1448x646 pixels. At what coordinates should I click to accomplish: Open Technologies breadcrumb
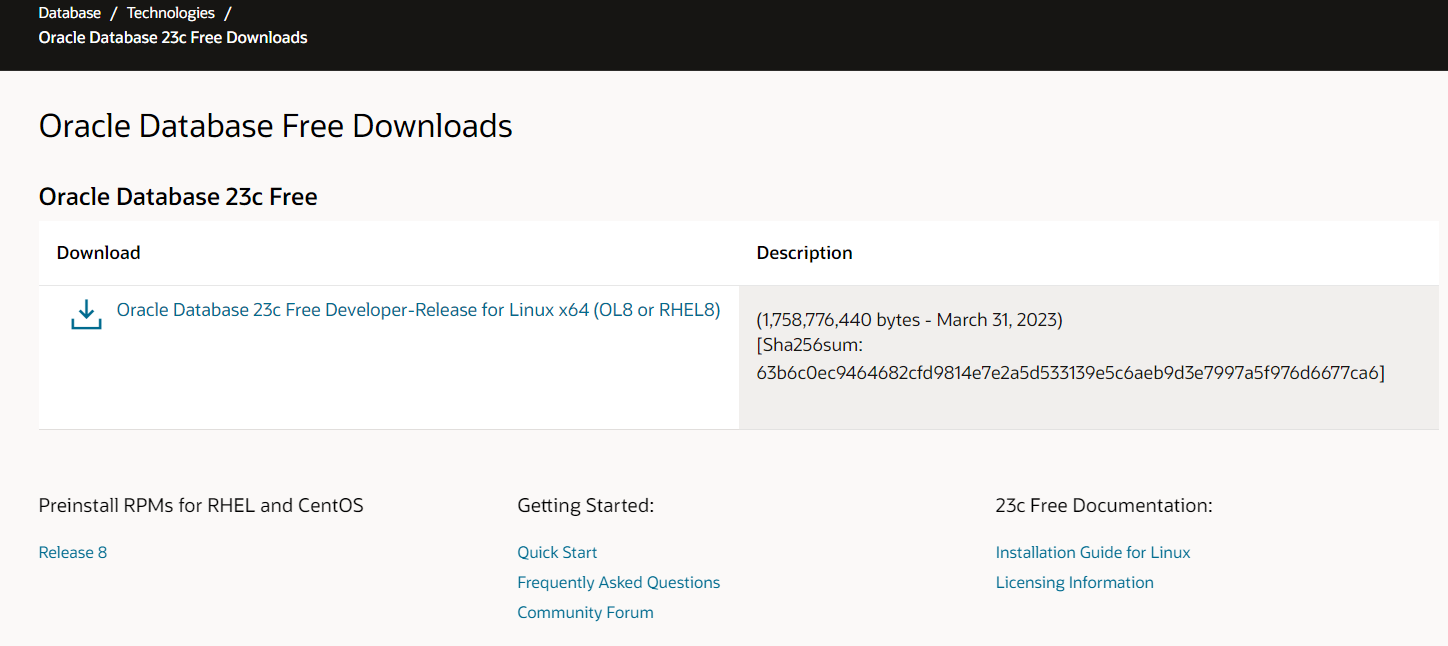coord(170,13)
